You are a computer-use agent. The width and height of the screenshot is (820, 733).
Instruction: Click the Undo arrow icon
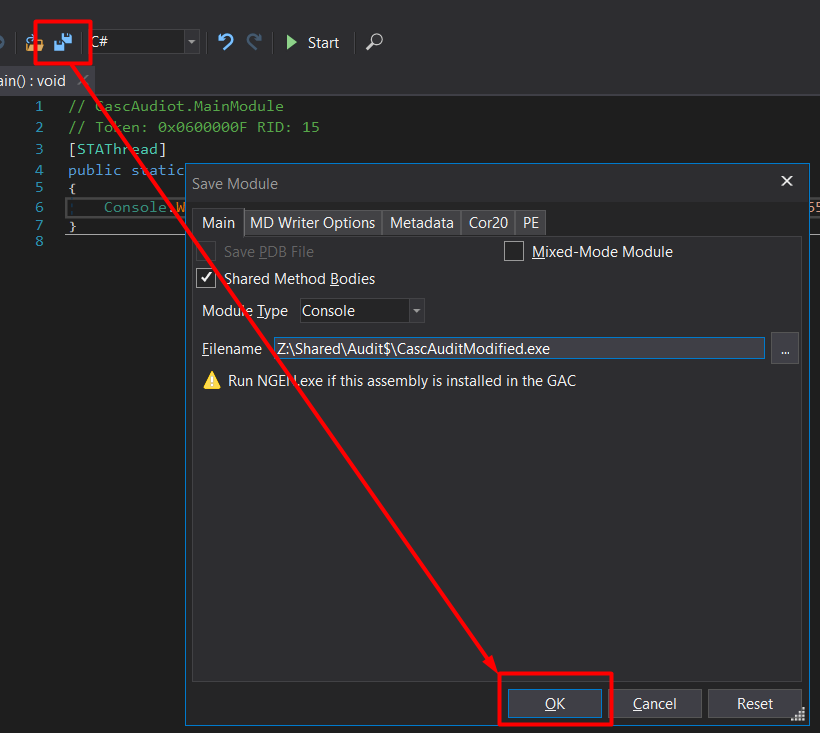point(226,42)
